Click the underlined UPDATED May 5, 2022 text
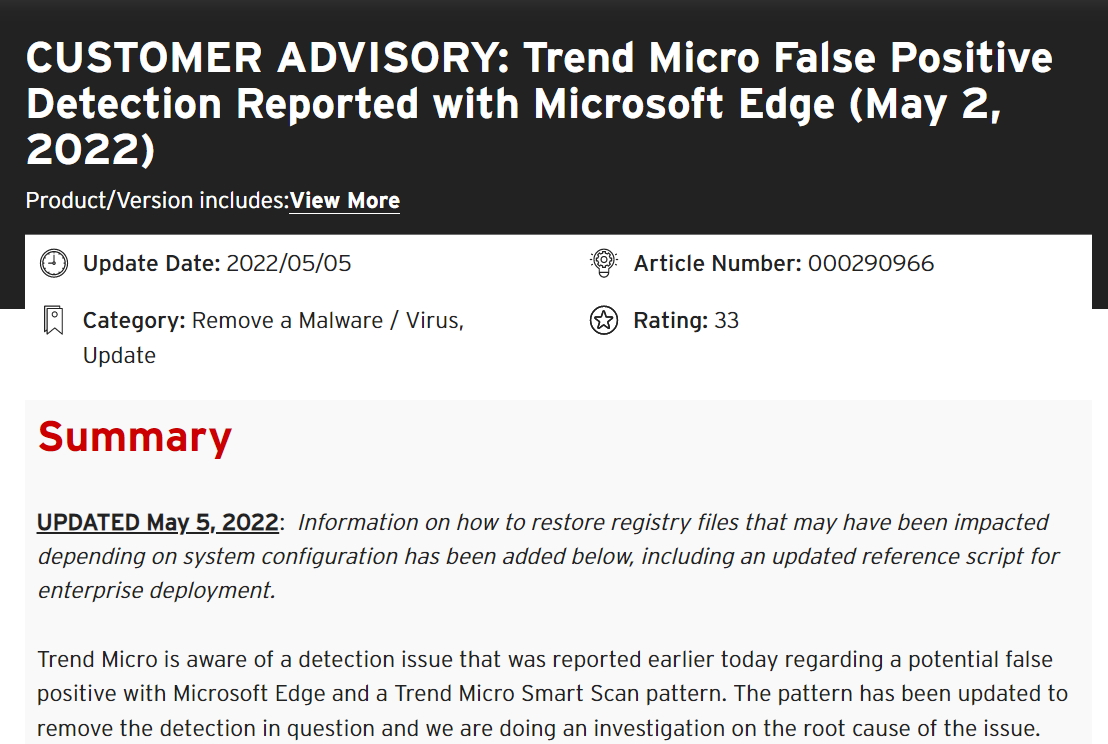1108x744 pixels. pos(157,522)
